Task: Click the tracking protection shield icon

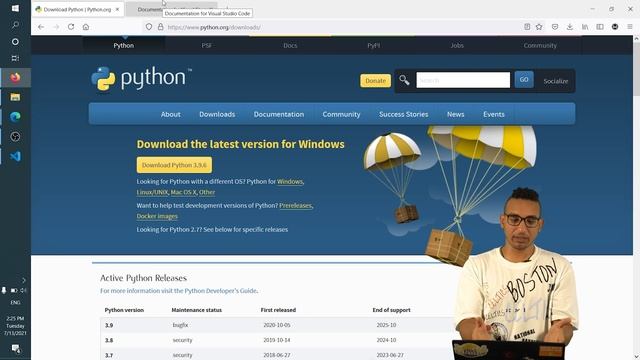Action: point(149,27)
